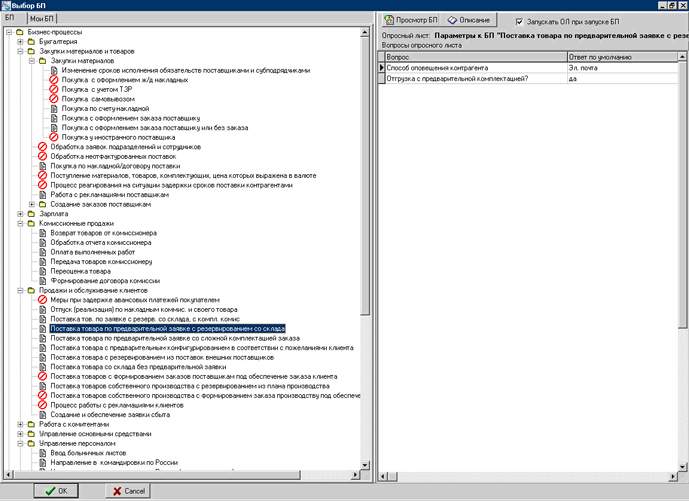The image size is (689, 501).
Task: Select Отгрузка с предварительной комплектацией? question
Action: (x=476, y=79)
